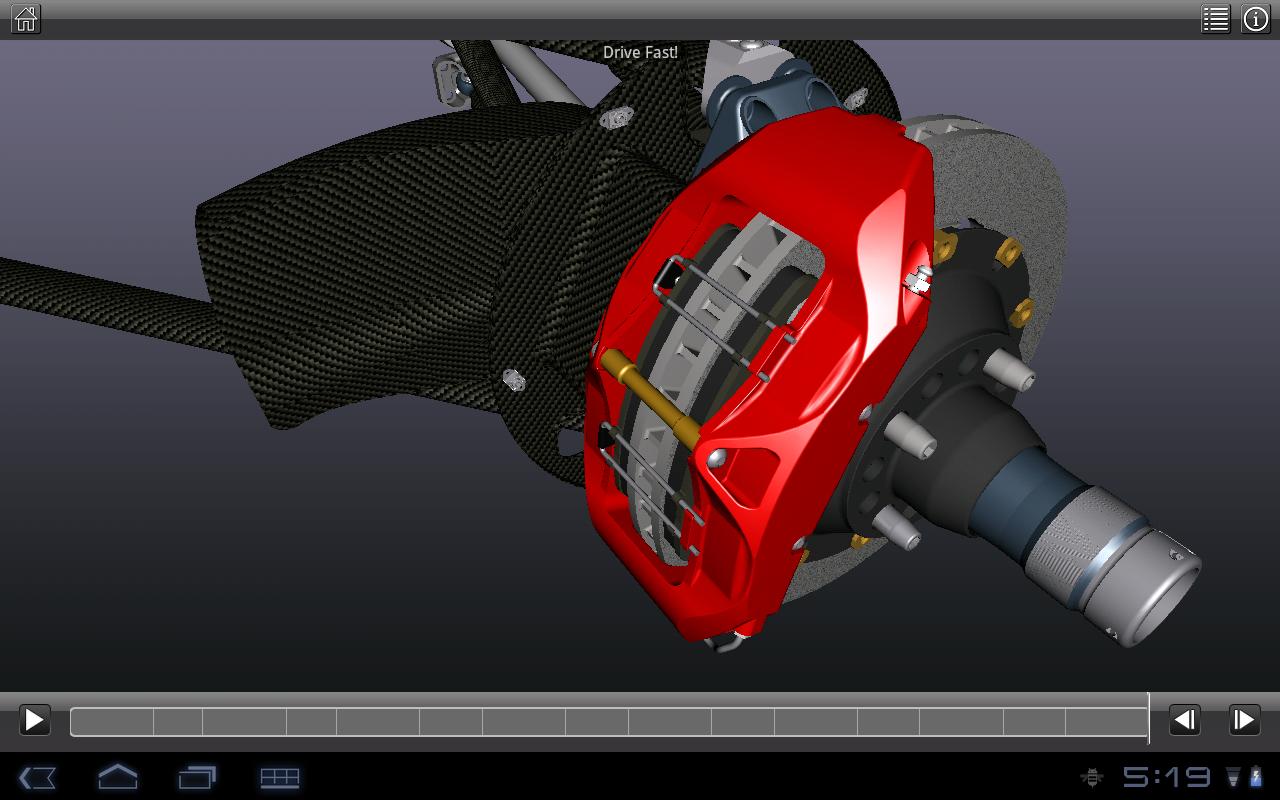Tap the debug bug icon in status area
This screenshot has height=800, width=1280.
(x=1092, y=777)
